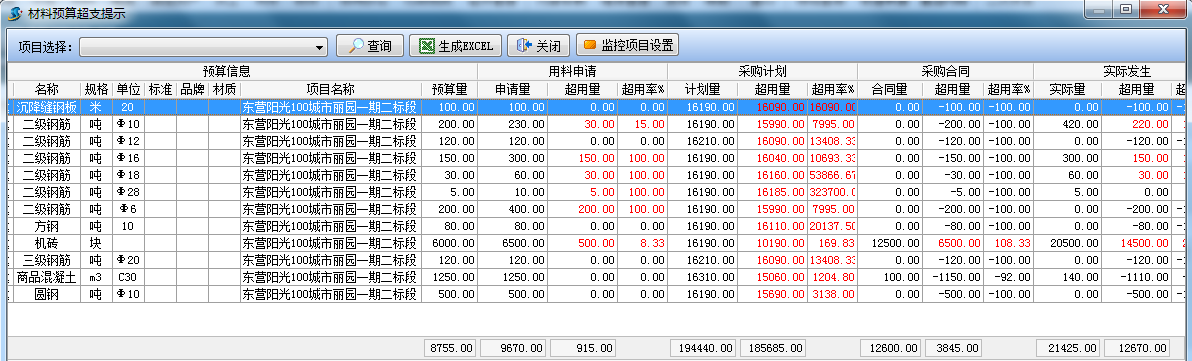Click the 8.33 overuse rate cell
The image size is (1192, 361).
pos(642,243)
